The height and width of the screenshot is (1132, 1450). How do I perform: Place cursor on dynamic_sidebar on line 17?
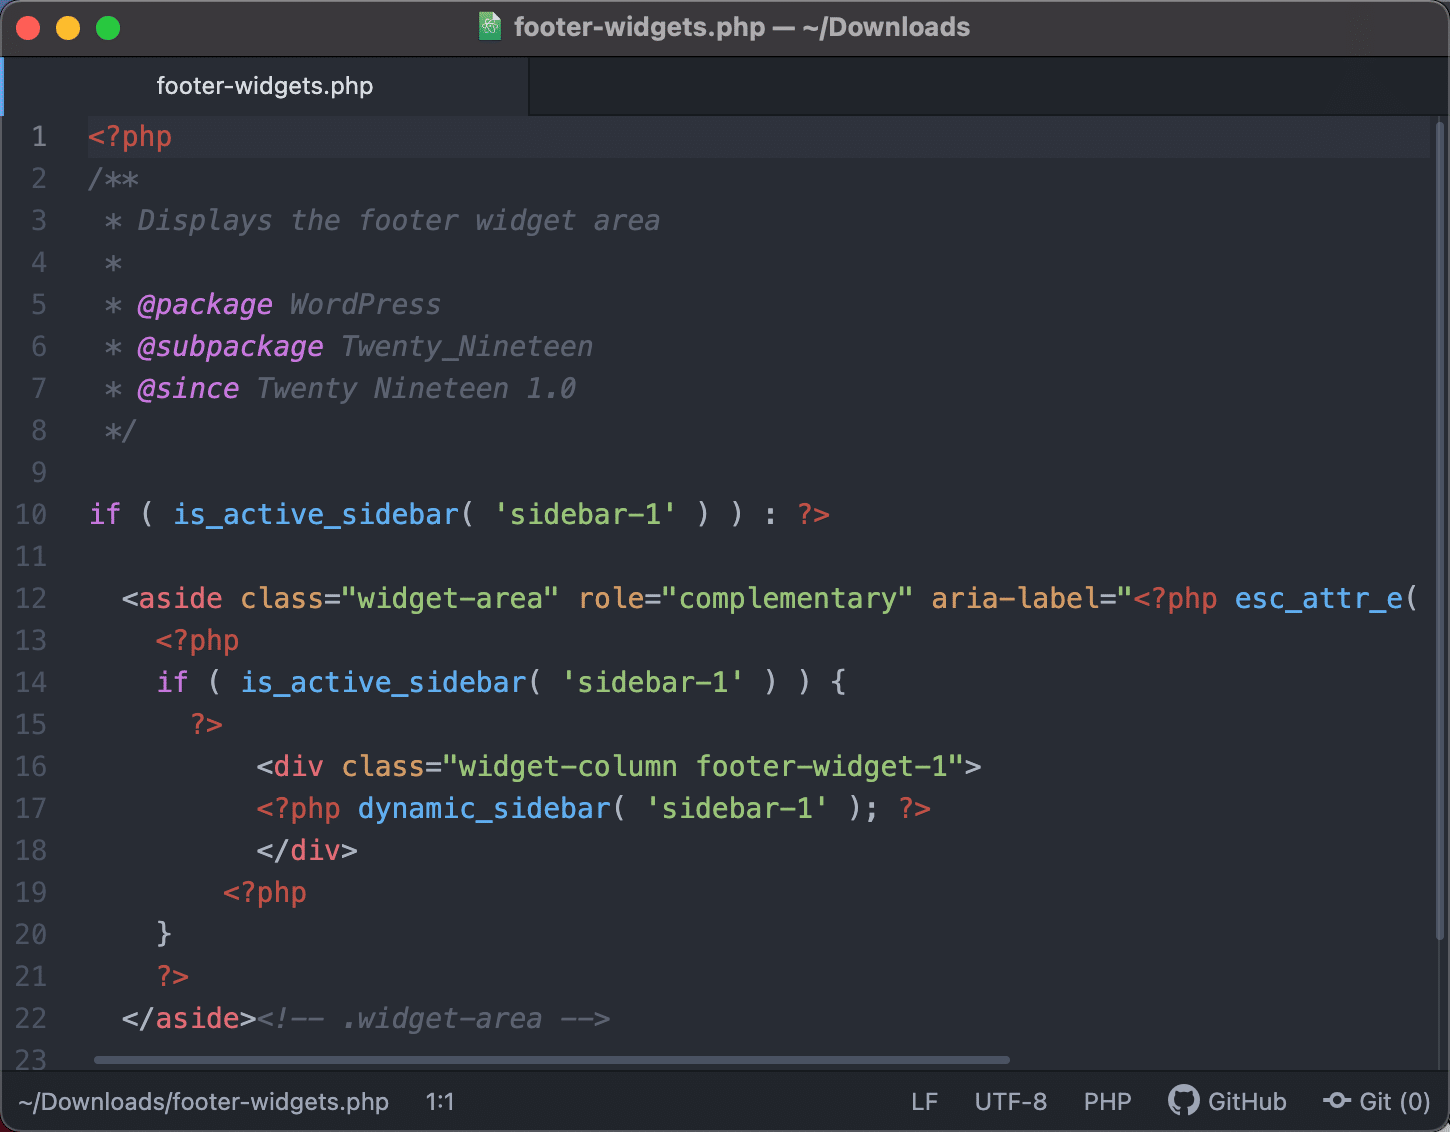(484, 808)
